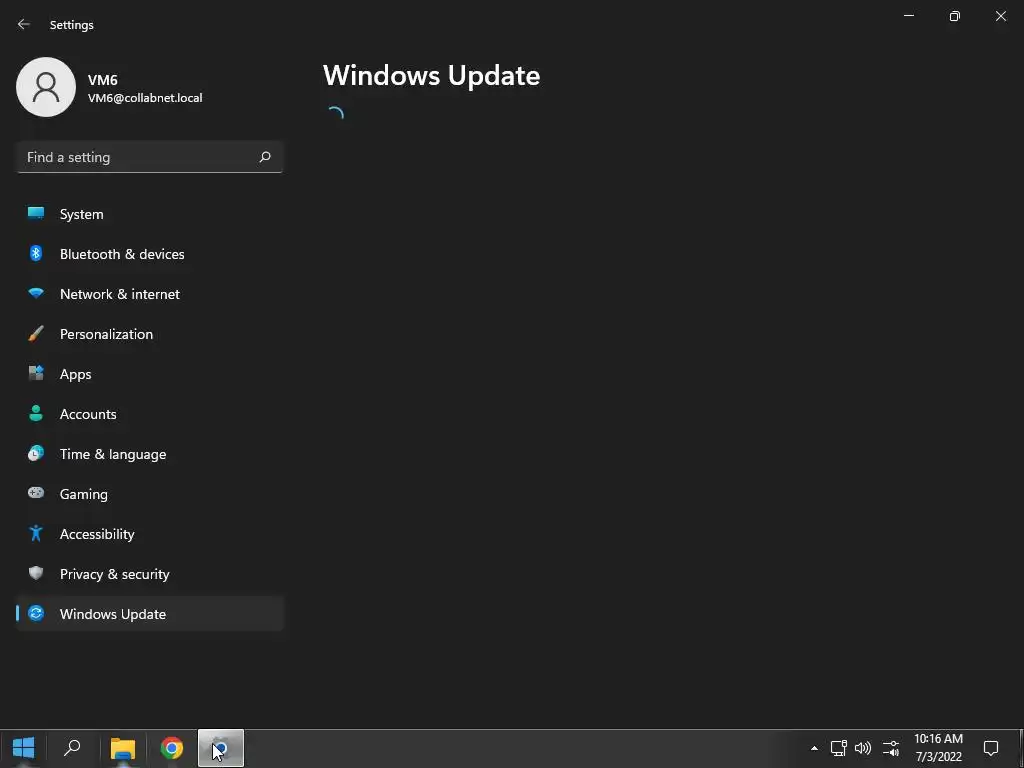Click the volume speaker tray icon

pos(863,748)
